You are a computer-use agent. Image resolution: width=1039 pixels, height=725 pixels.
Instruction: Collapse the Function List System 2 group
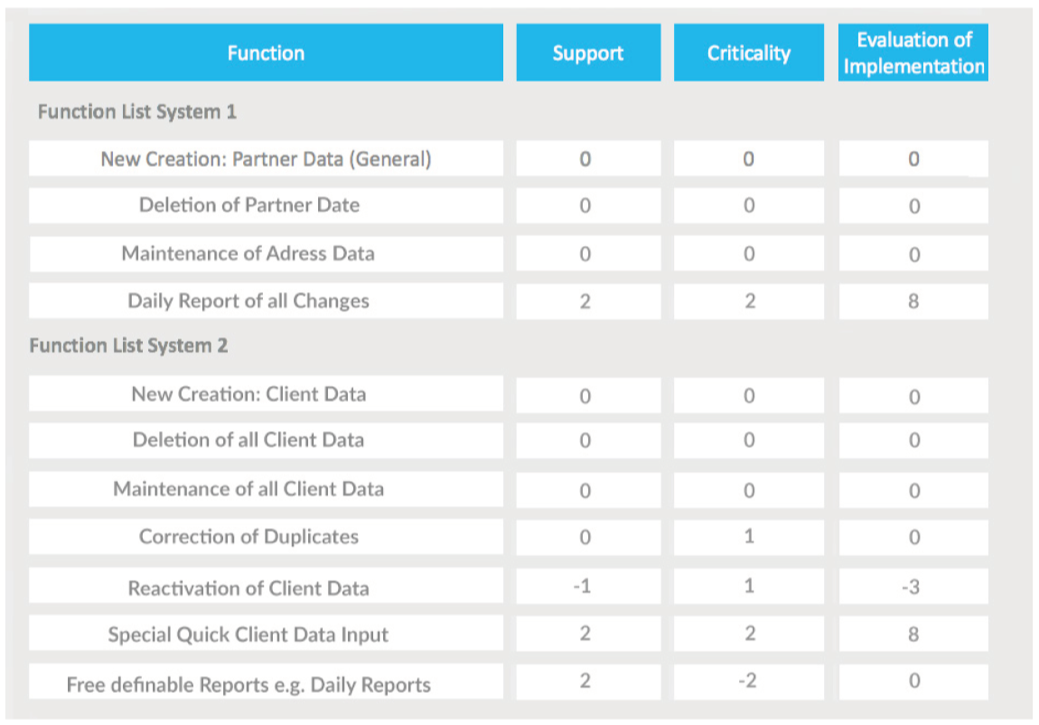[x=138, y=345]
